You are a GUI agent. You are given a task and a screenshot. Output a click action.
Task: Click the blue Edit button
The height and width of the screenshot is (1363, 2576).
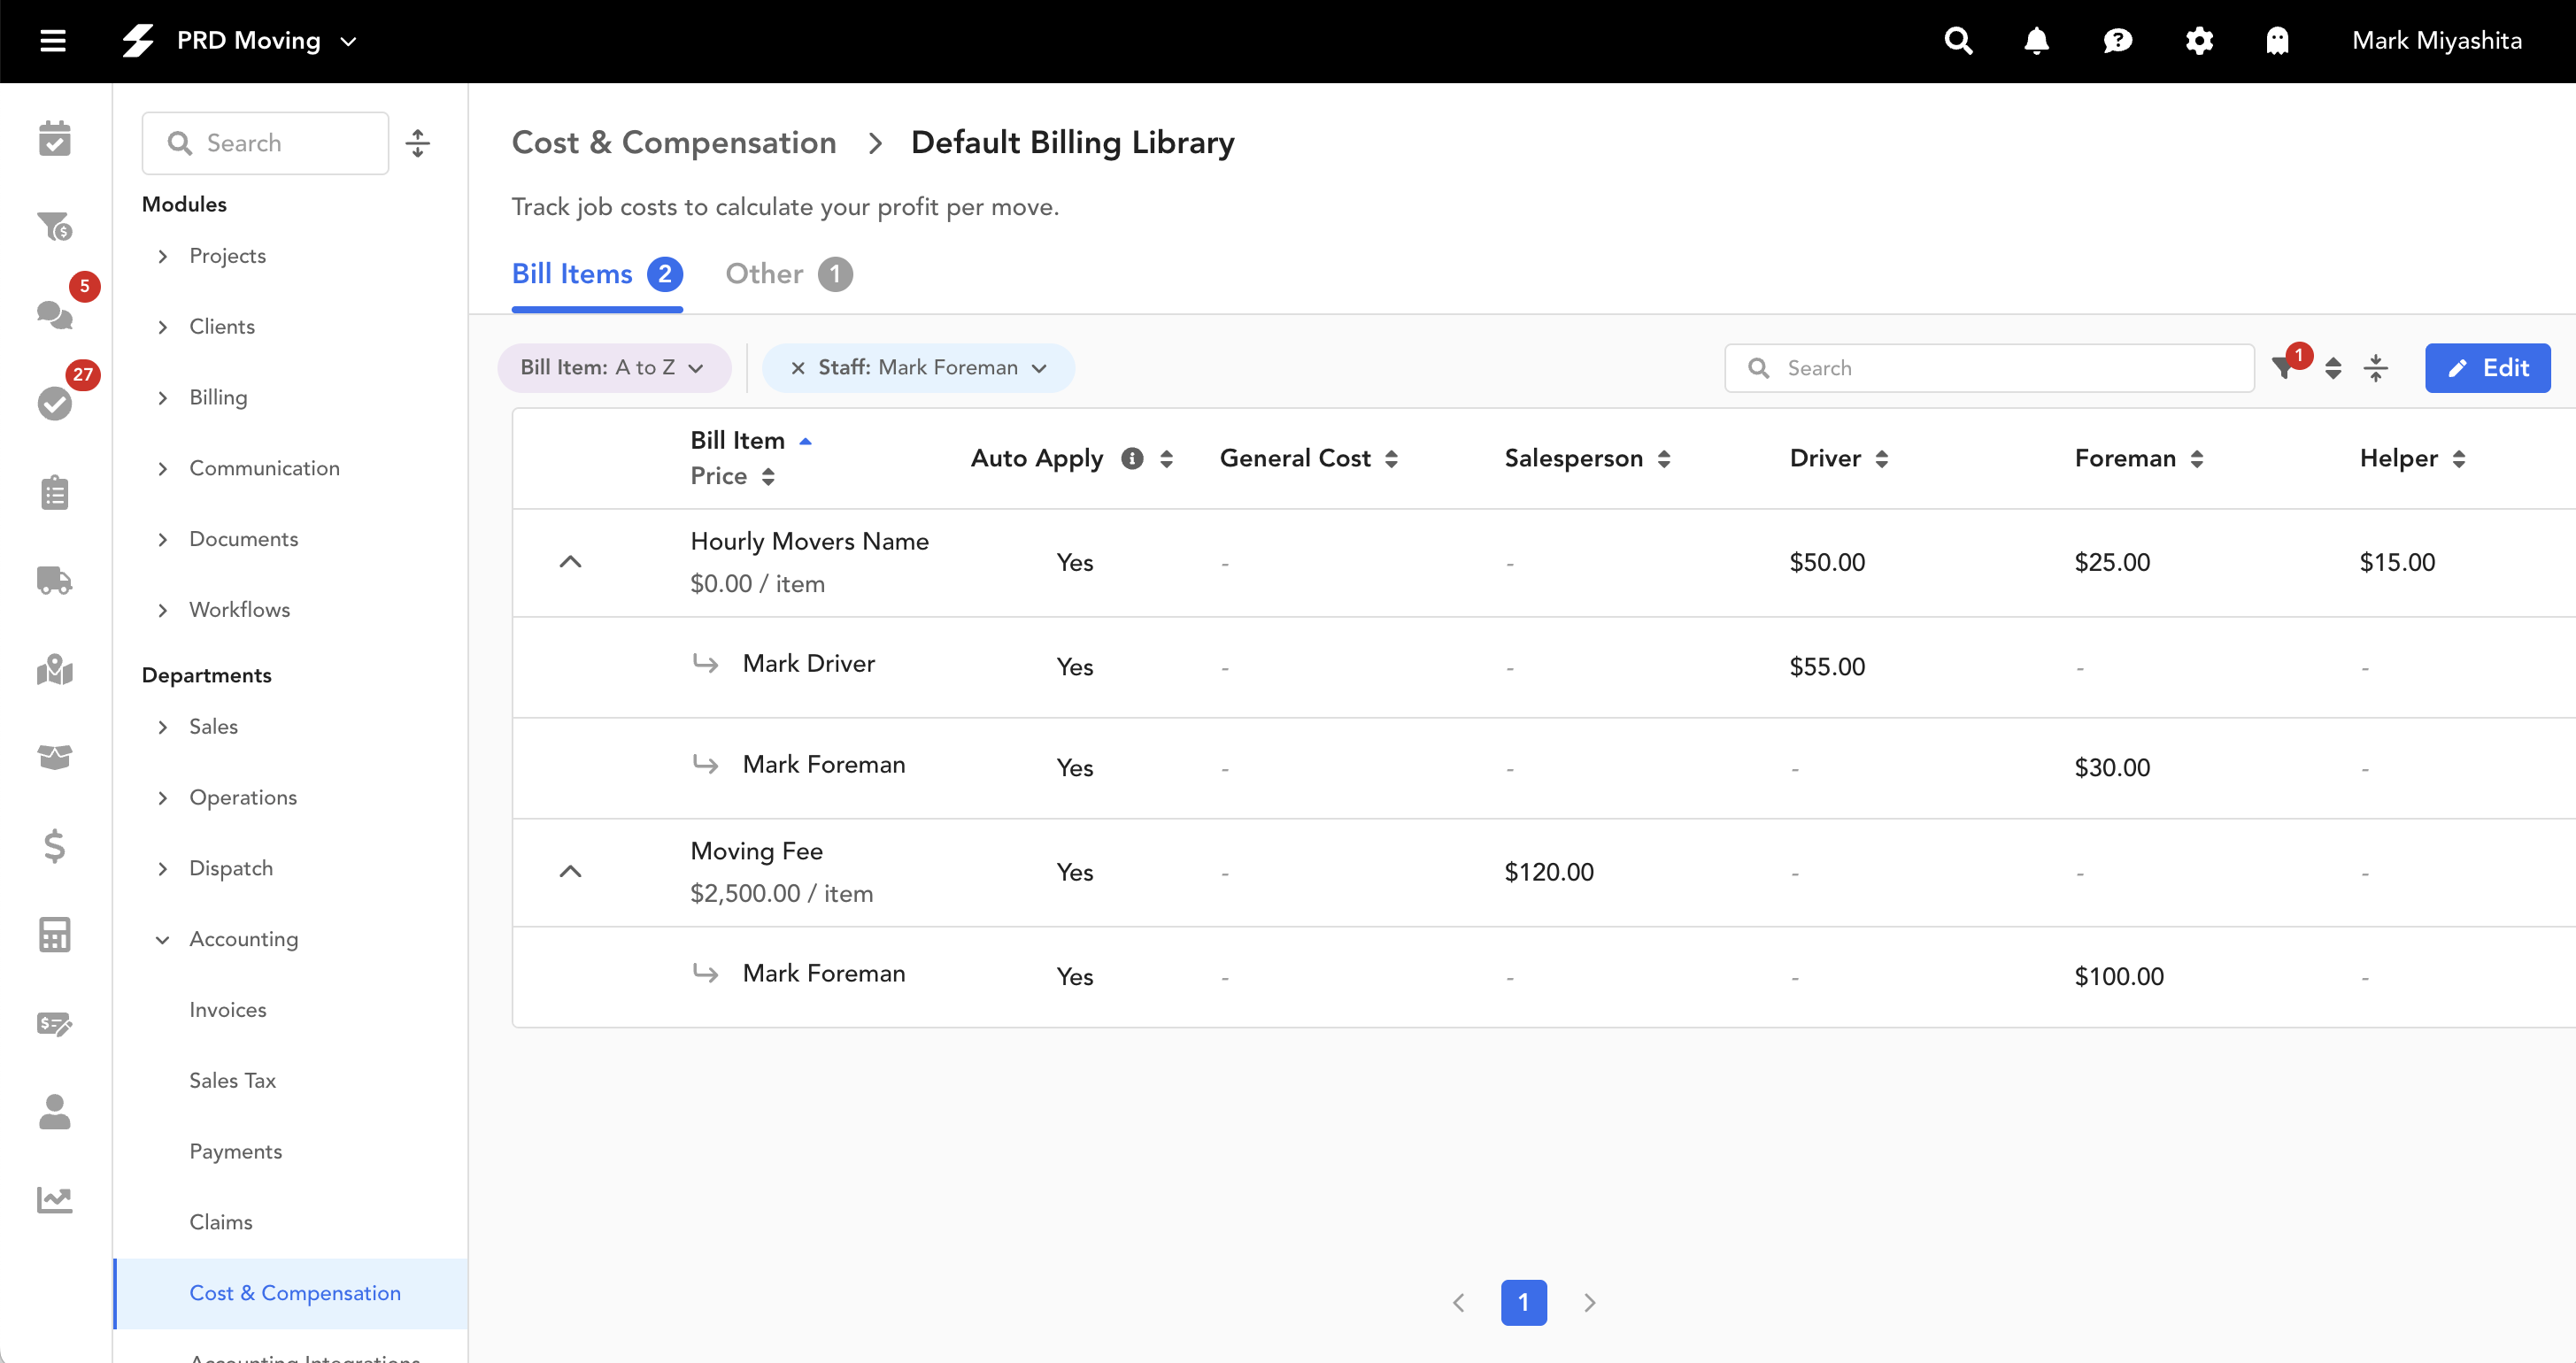(x=2487, y=368)
